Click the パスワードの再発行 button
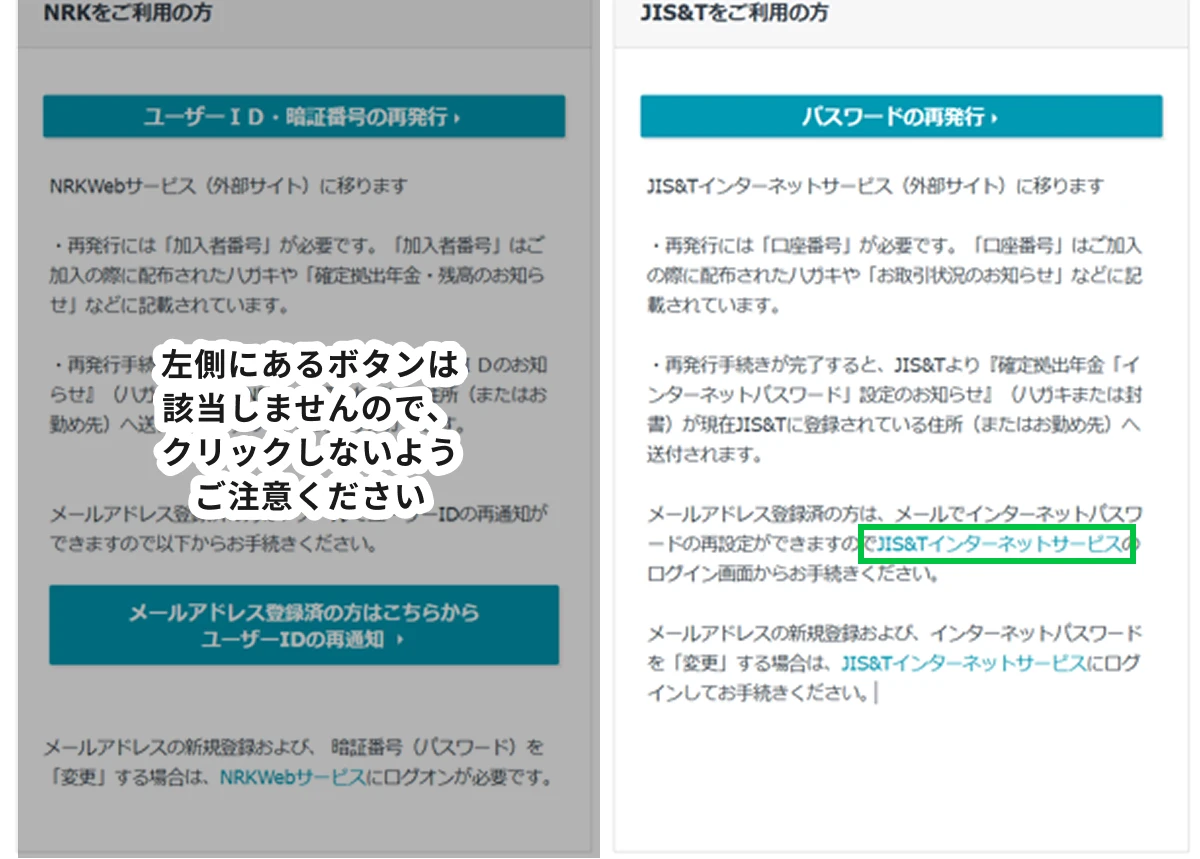 [901, 117]
